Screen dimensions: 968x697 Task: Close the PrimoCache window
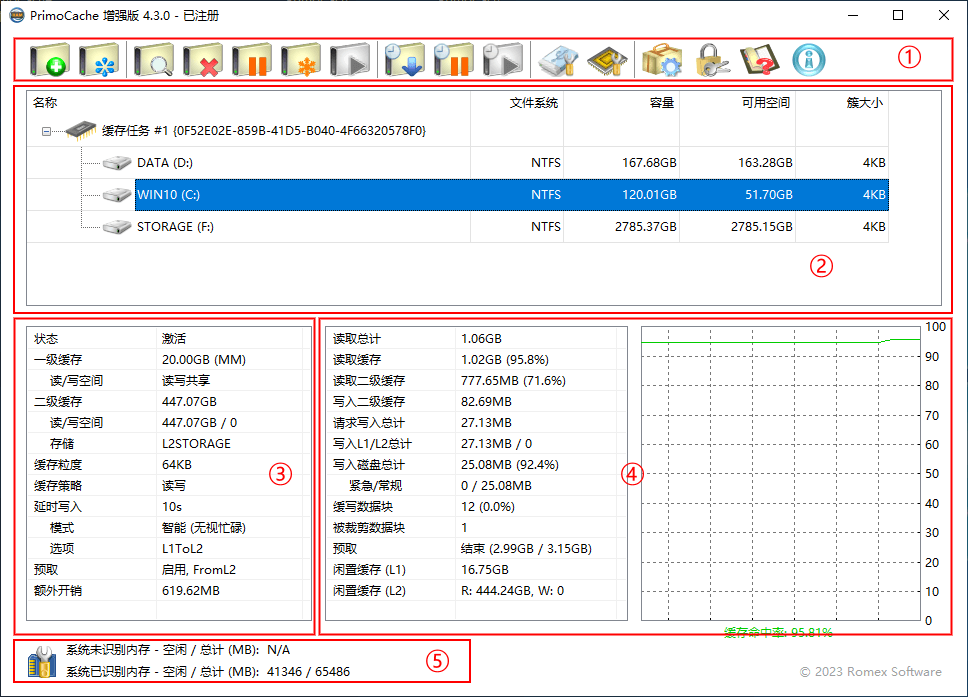pyautogui.click(x=944, y=15)
